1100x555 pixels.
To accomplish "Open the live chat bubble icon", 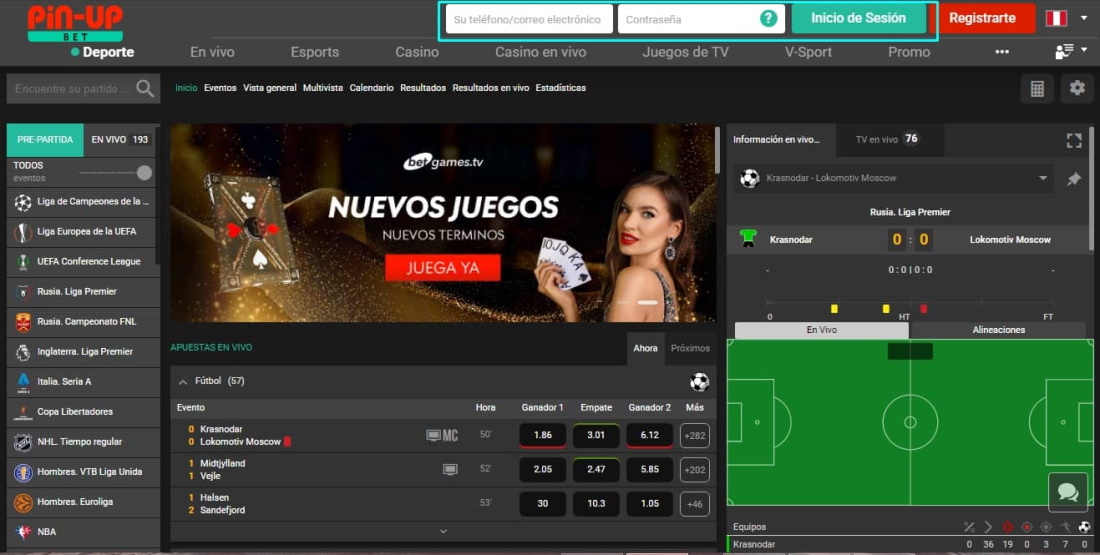I will pyautogui.click(x=1068, y=492).
